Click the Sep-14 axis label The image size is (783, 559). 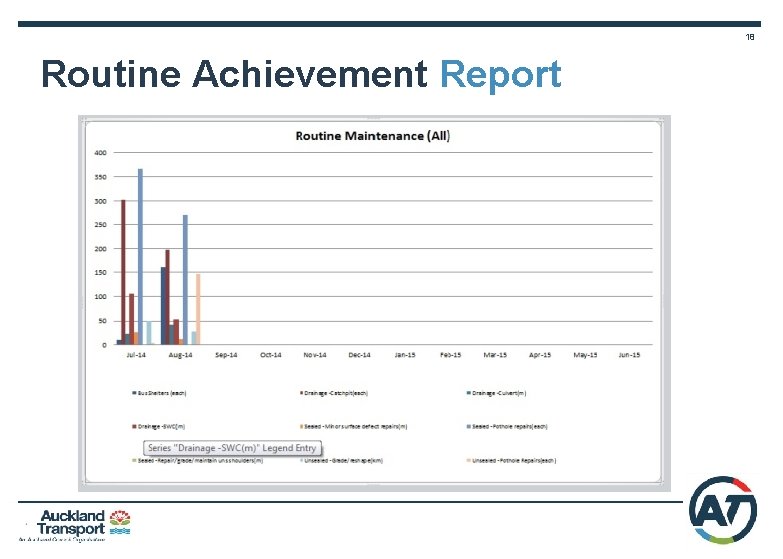tap(226, 355)
